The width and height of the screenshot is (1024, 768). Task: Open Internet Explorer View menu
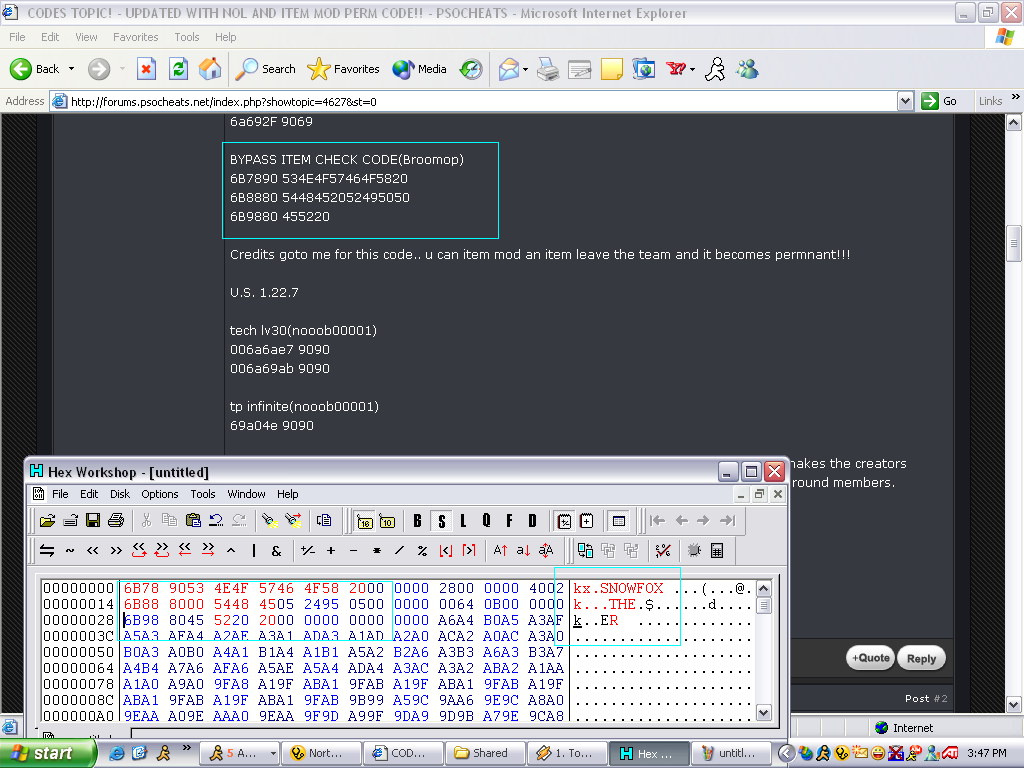pos(86,37)
